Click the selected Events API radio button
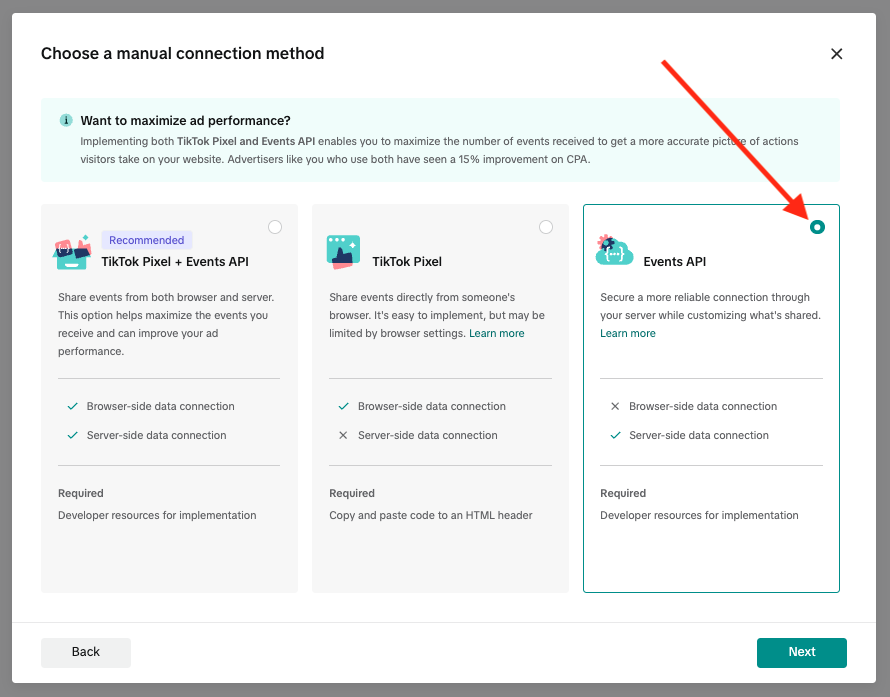 817,227
